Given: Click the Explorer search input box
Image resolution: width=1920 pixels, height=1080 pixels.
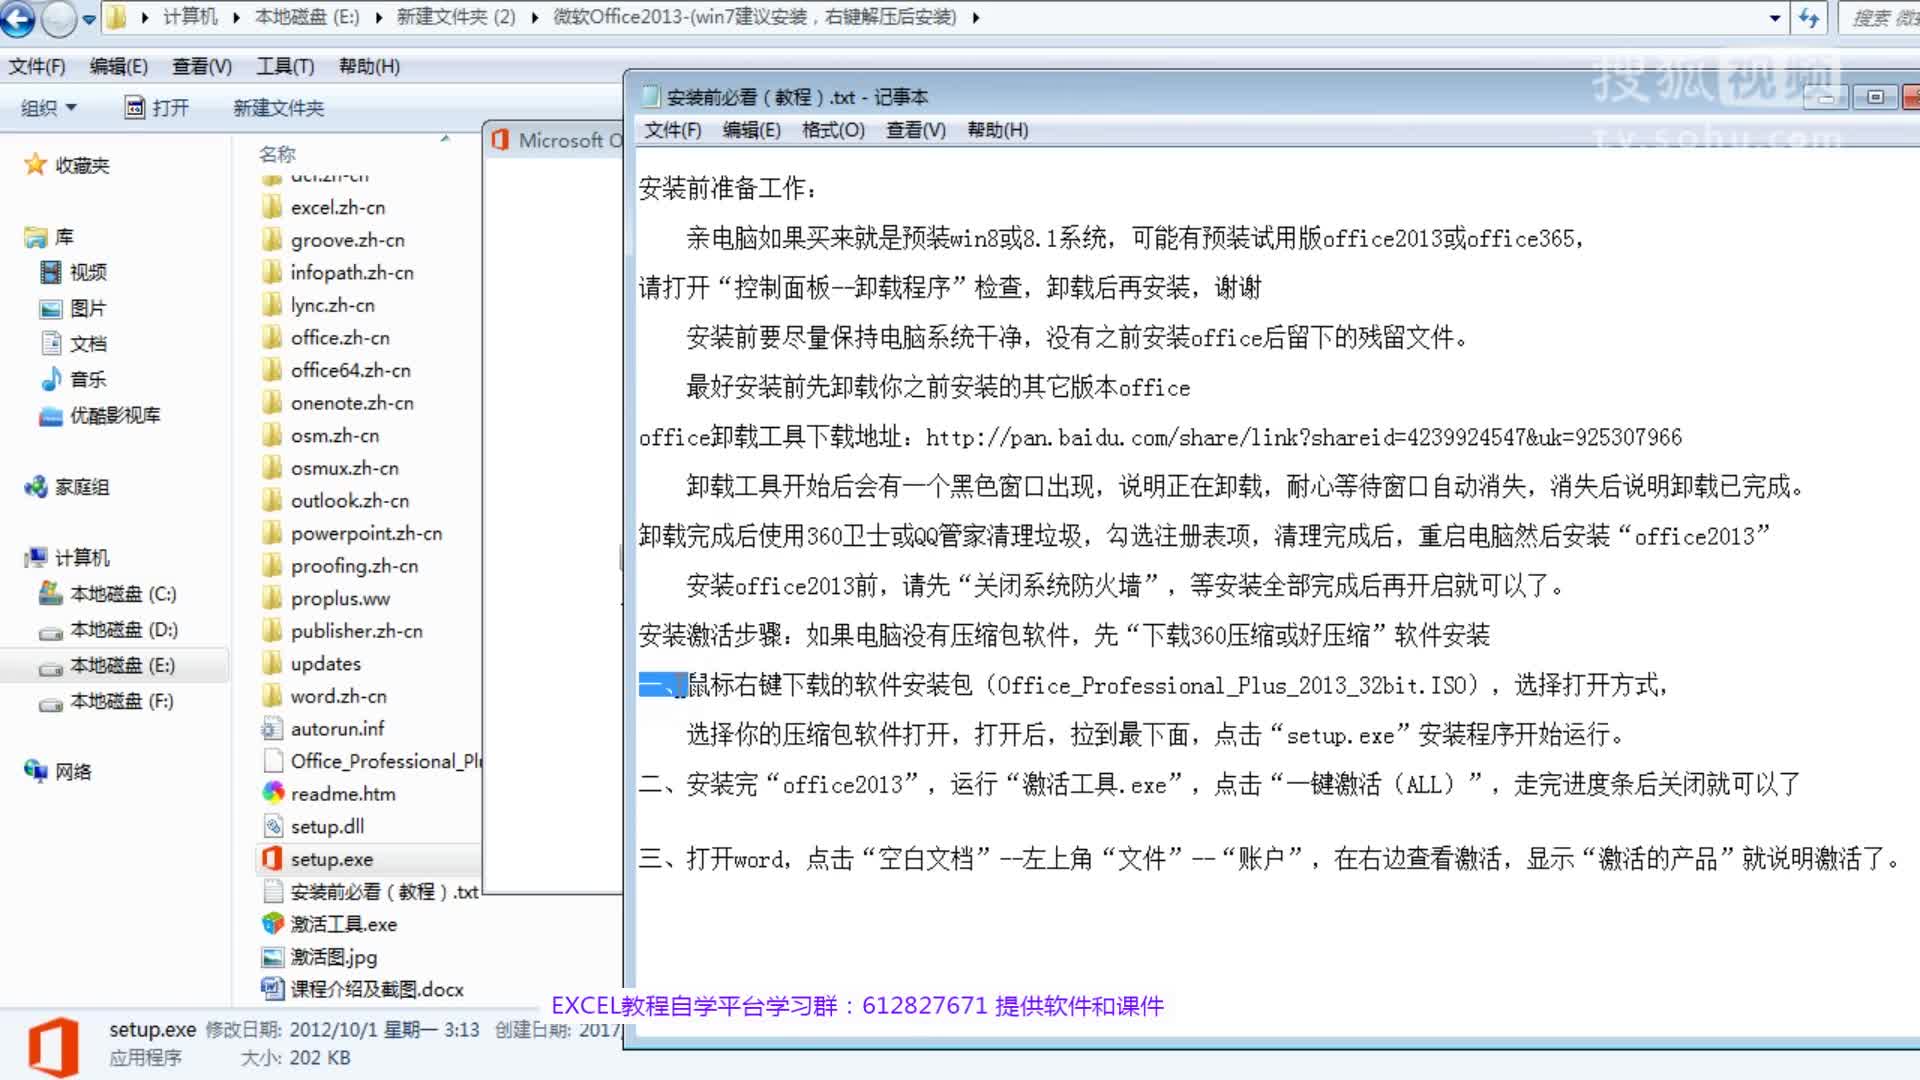Looking at the screenshot, I should (x=1880, y=18).
